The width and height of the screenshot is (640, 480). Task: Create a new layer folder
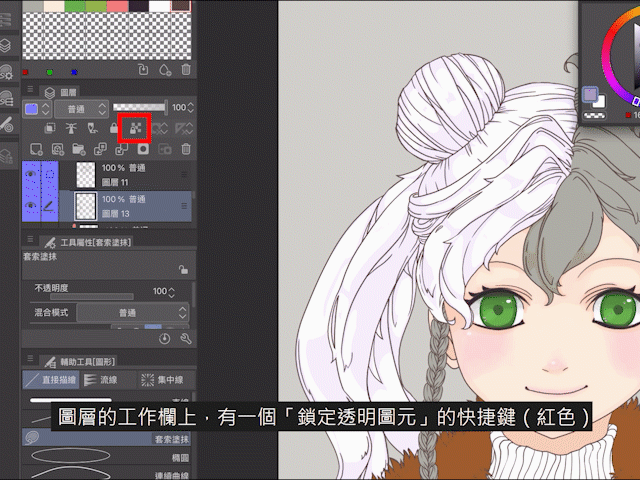click(x=79, y=149)
